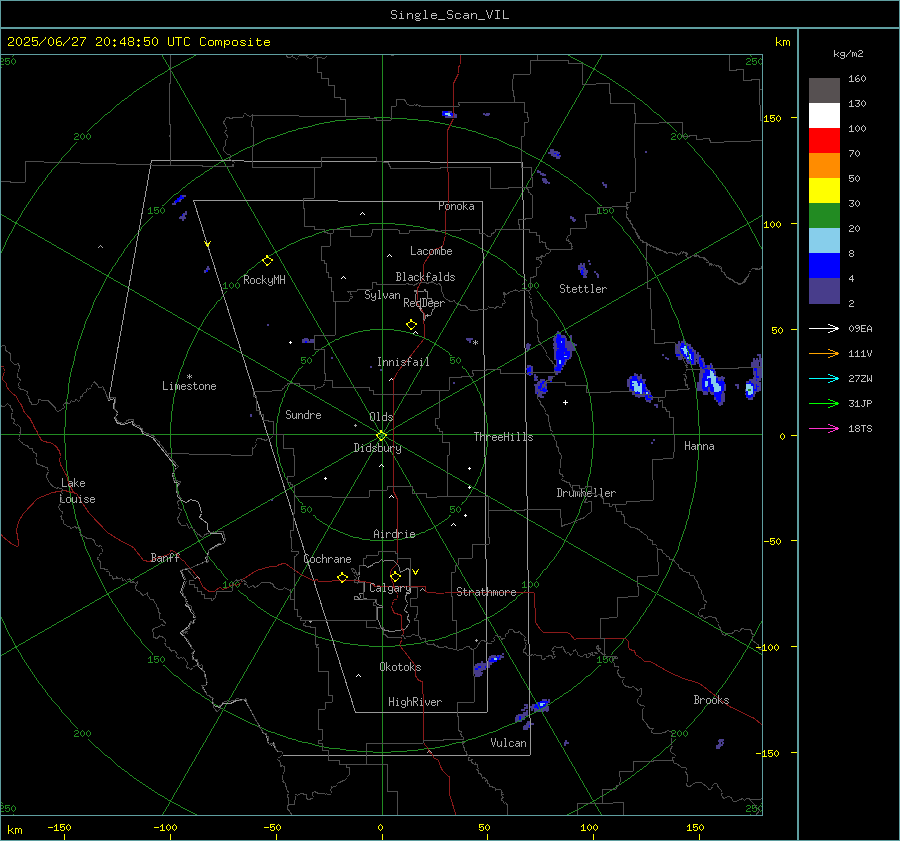
Task: Click the blue 4-8 legend swatch
Action: click(824, 265)
